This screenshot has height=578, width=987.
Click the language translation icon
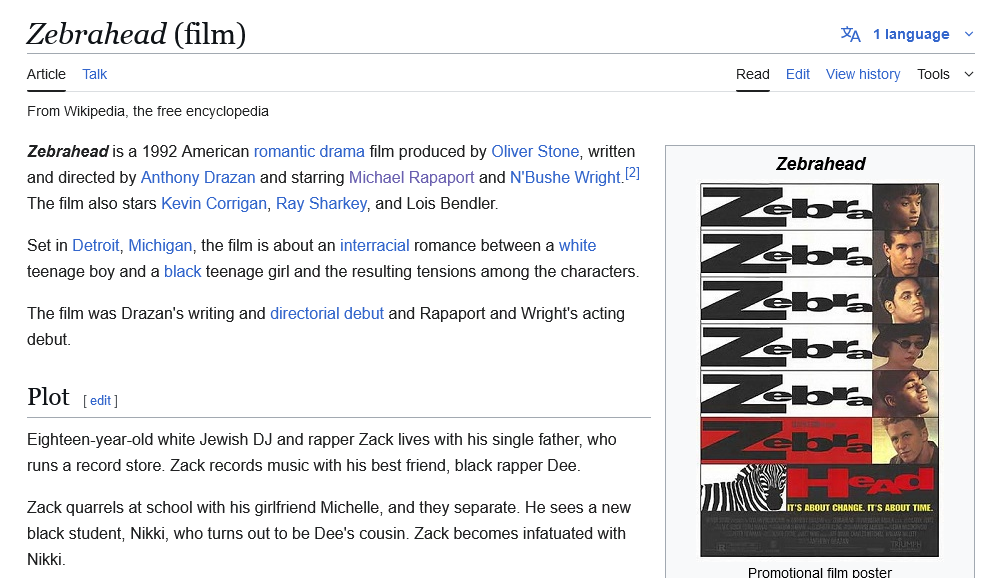pos(850,34)
